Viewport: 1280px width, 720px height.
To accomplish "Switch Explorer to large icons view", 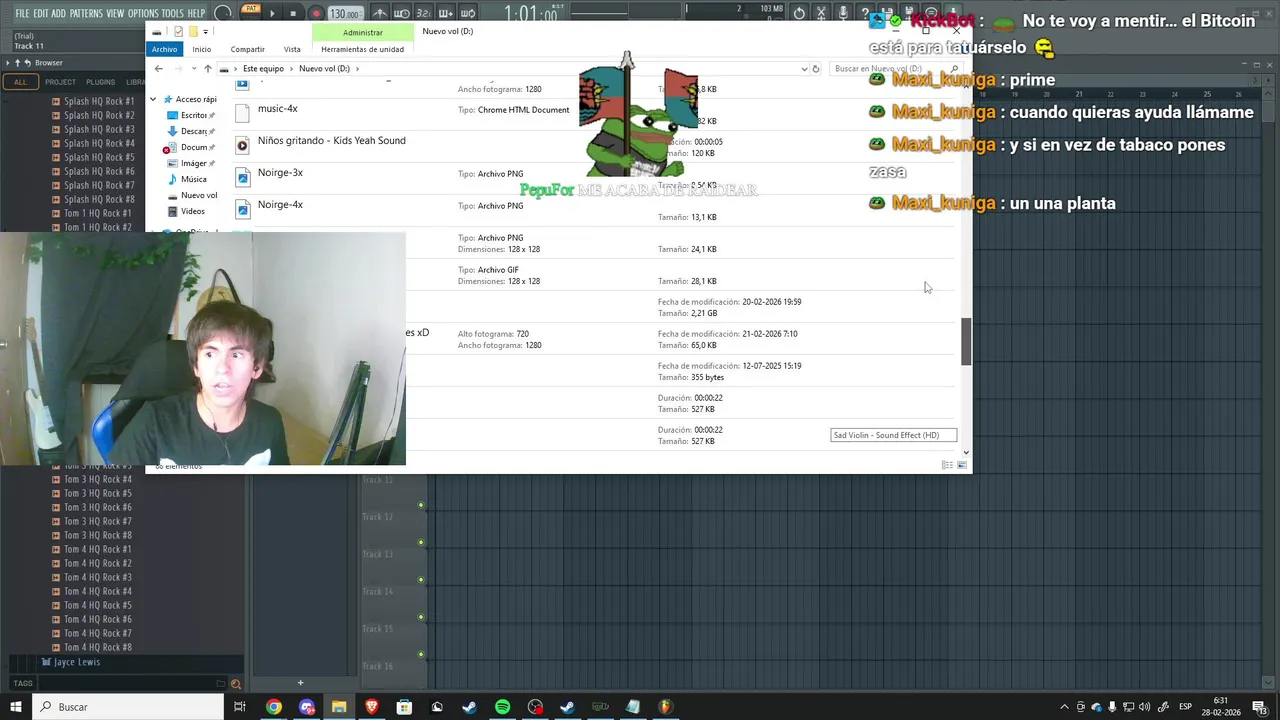I will [962, 465].
